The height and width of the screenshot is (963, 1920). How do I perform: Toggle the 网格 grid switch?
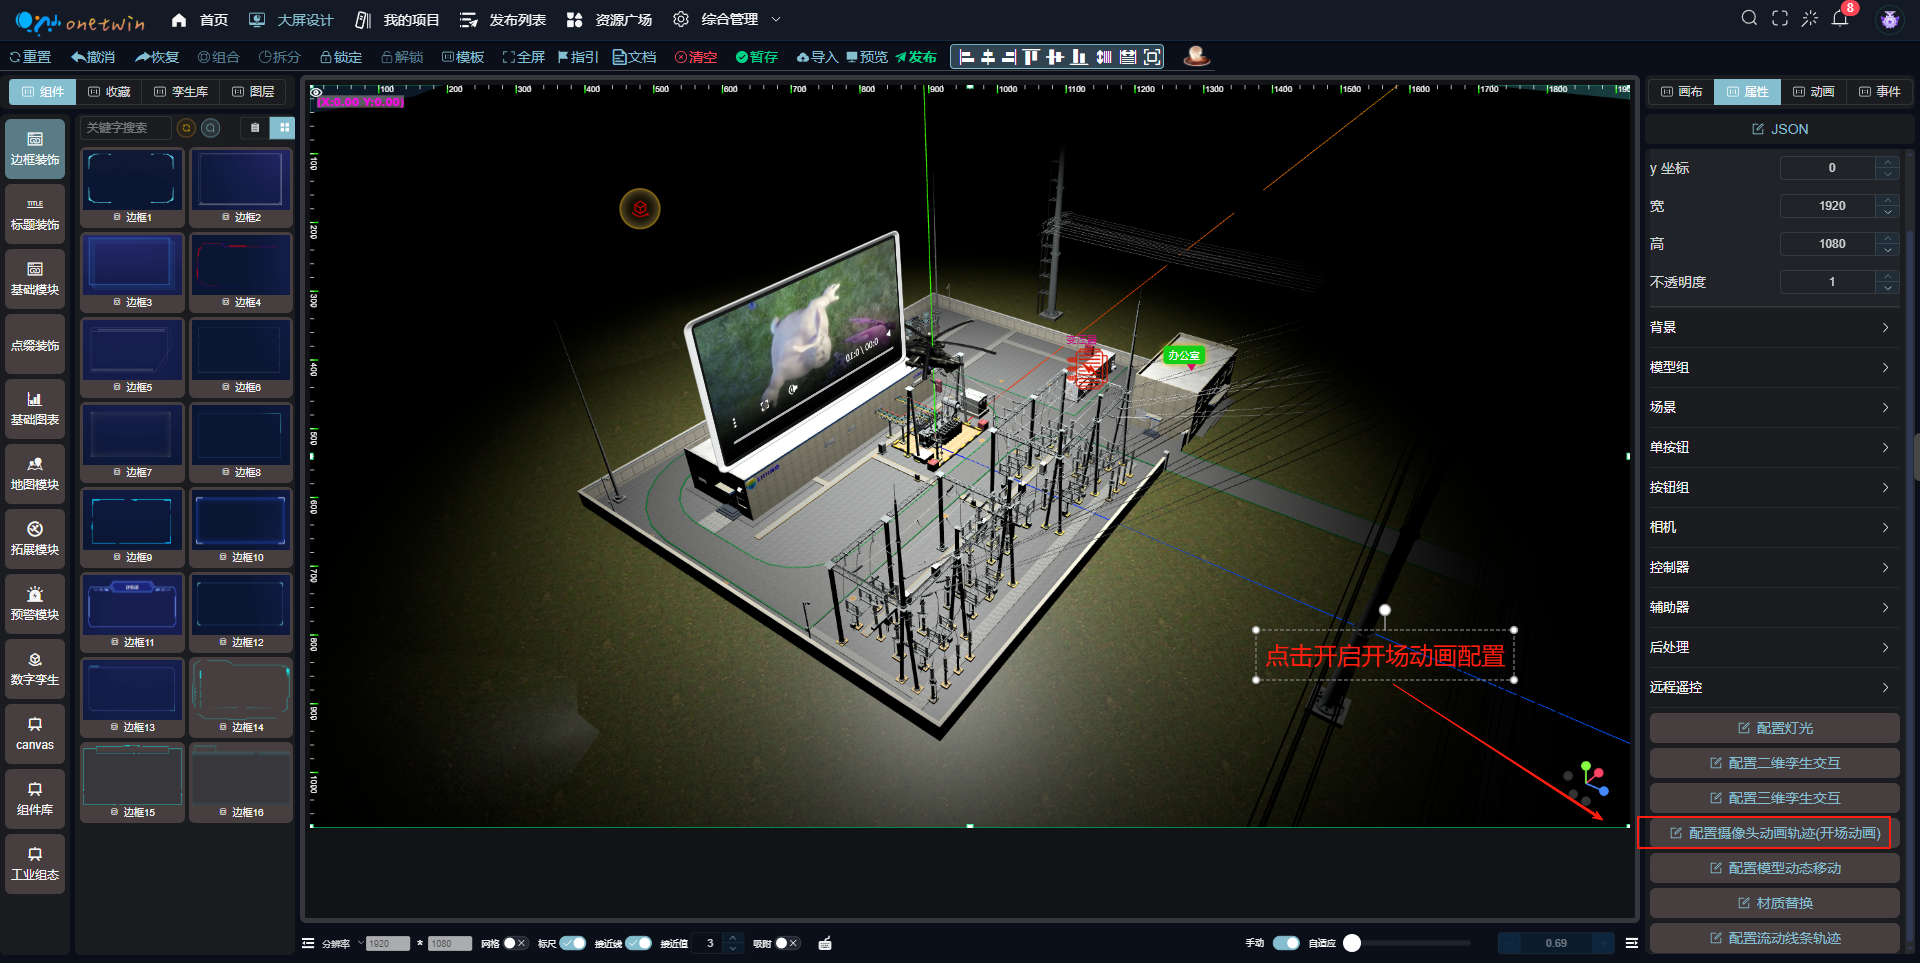[515, 943]
